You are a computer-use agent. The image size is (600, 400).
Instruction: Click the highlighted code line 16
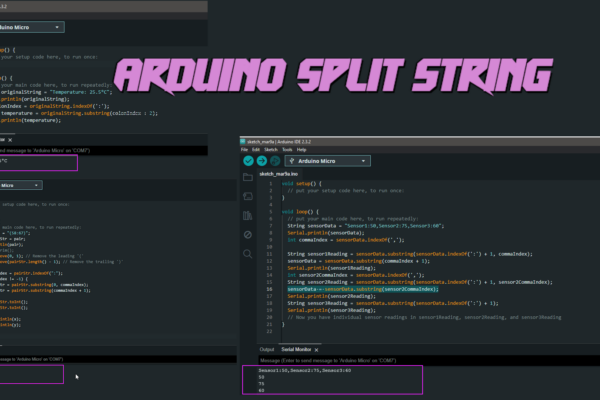coord(363,289)
